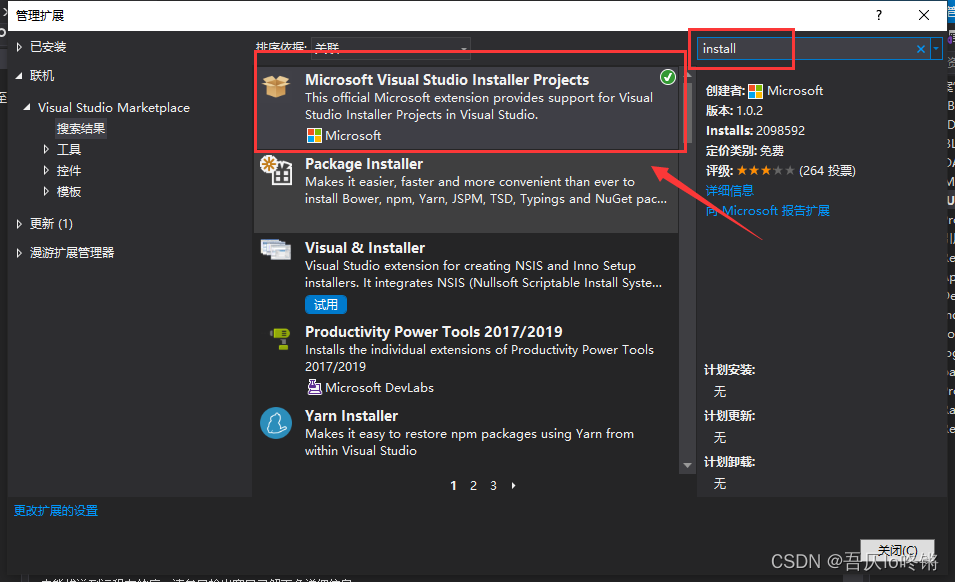The image size is (955, 582).
Task: Expand the 漫游扩展管理器 category
Action: pos(19,253)
